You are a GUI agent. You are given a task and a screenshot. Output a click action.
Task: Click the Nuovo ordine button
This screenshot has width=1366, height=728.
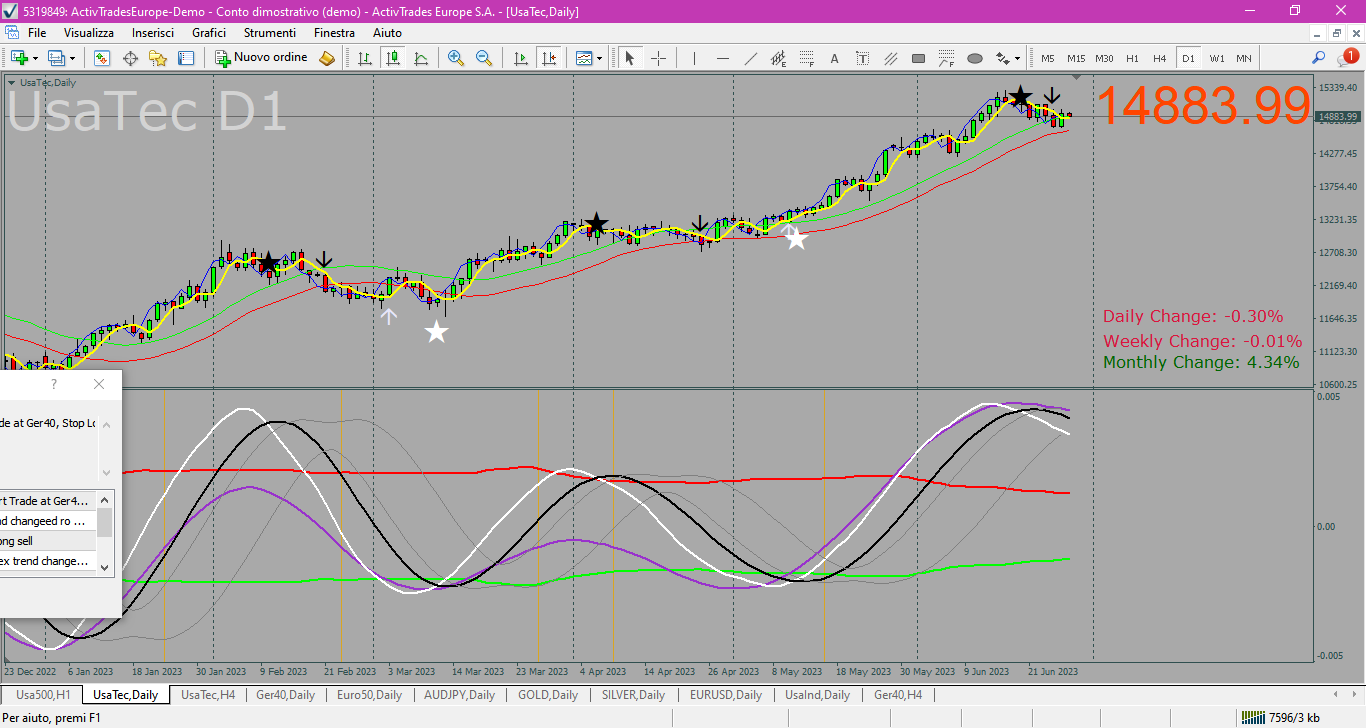[x=261, y=58]
